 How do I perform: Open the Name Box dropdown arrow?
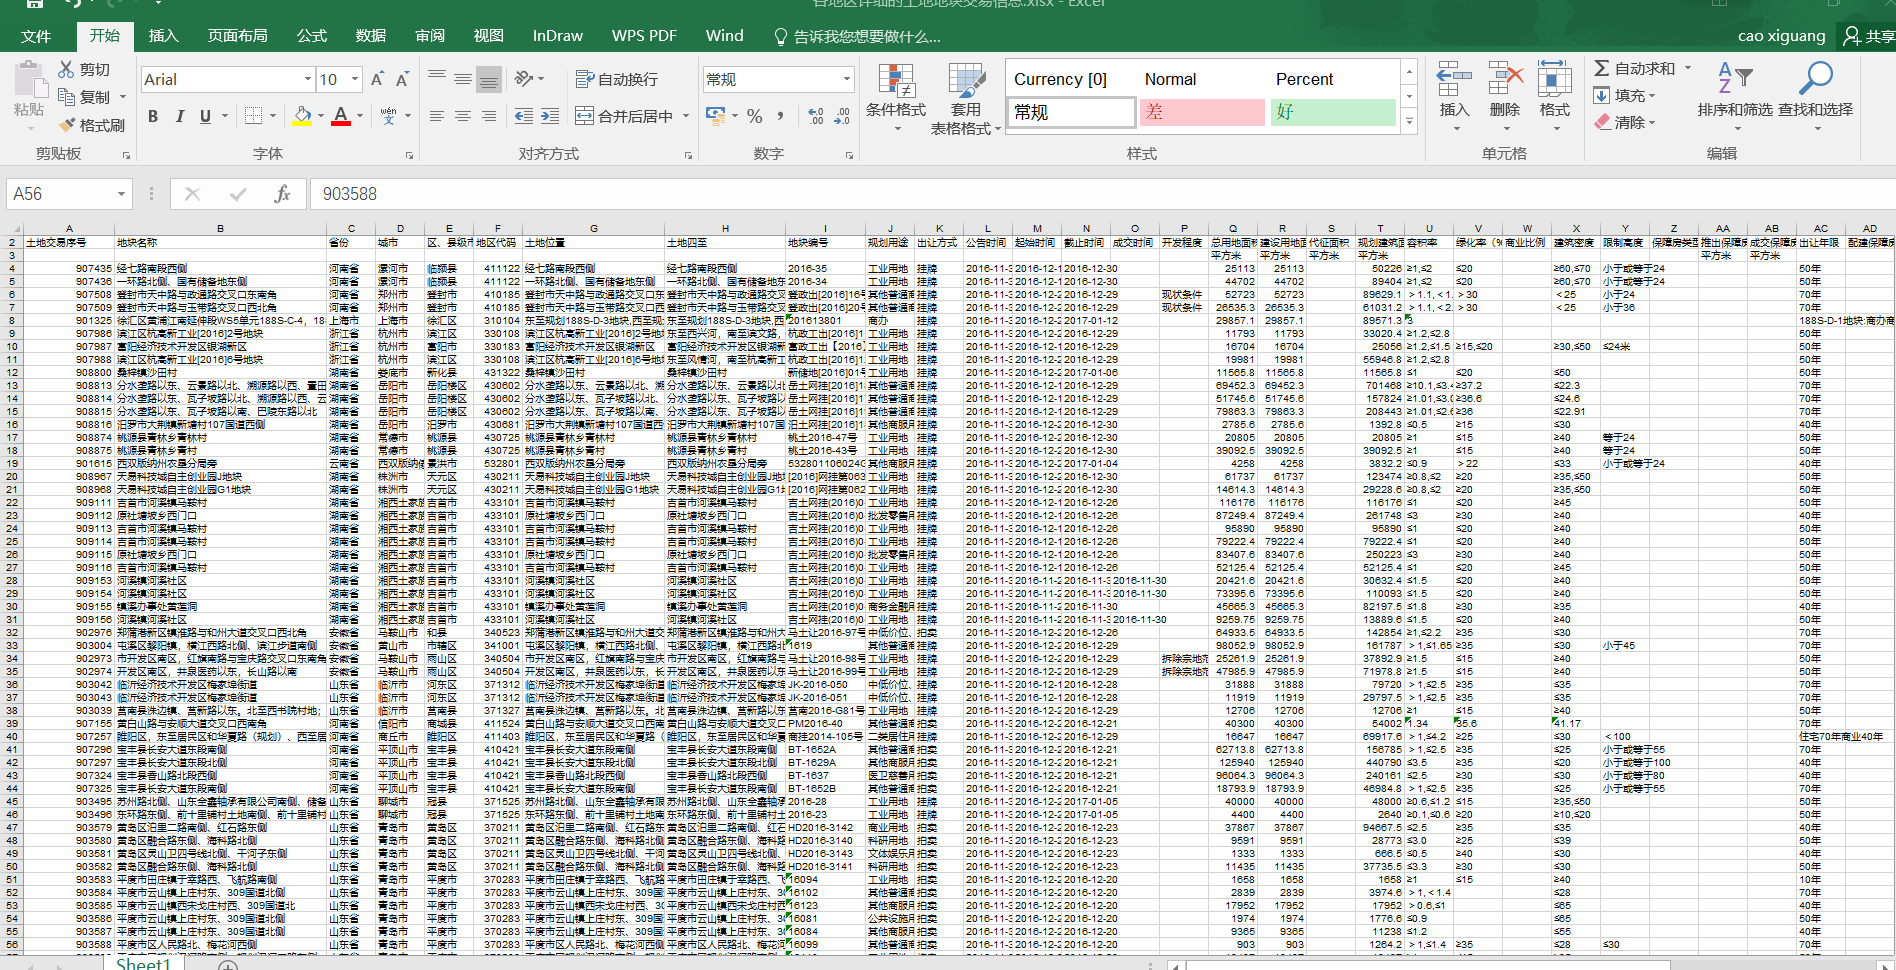coord(121,194)
